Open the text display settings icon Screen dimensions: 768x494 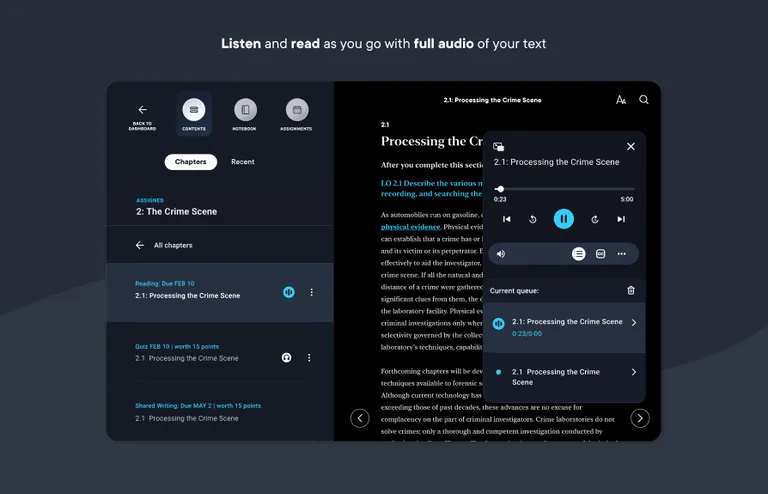(x=621, y=100)
